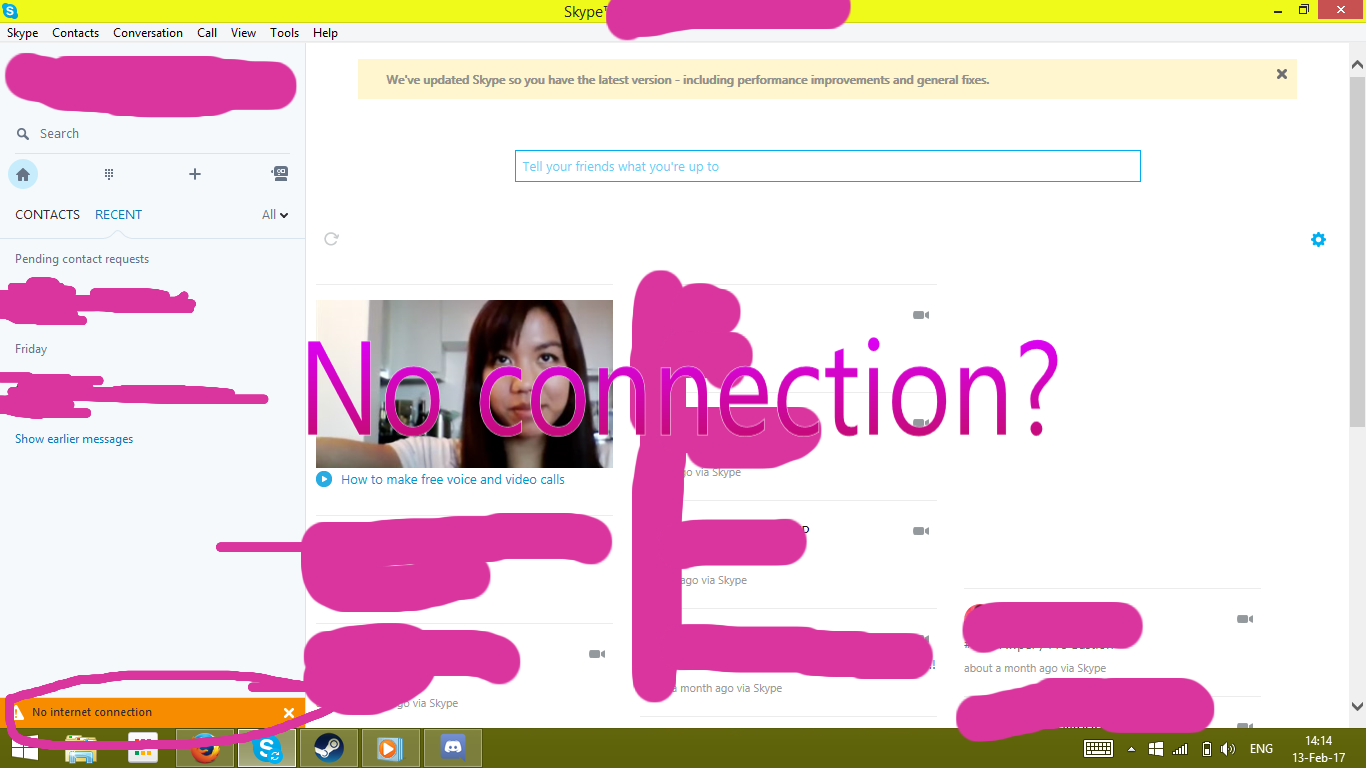This screenshot has height=768, width=1366.
Task: Click the warning icon on offline banner
Action: [x=16, y=713]
